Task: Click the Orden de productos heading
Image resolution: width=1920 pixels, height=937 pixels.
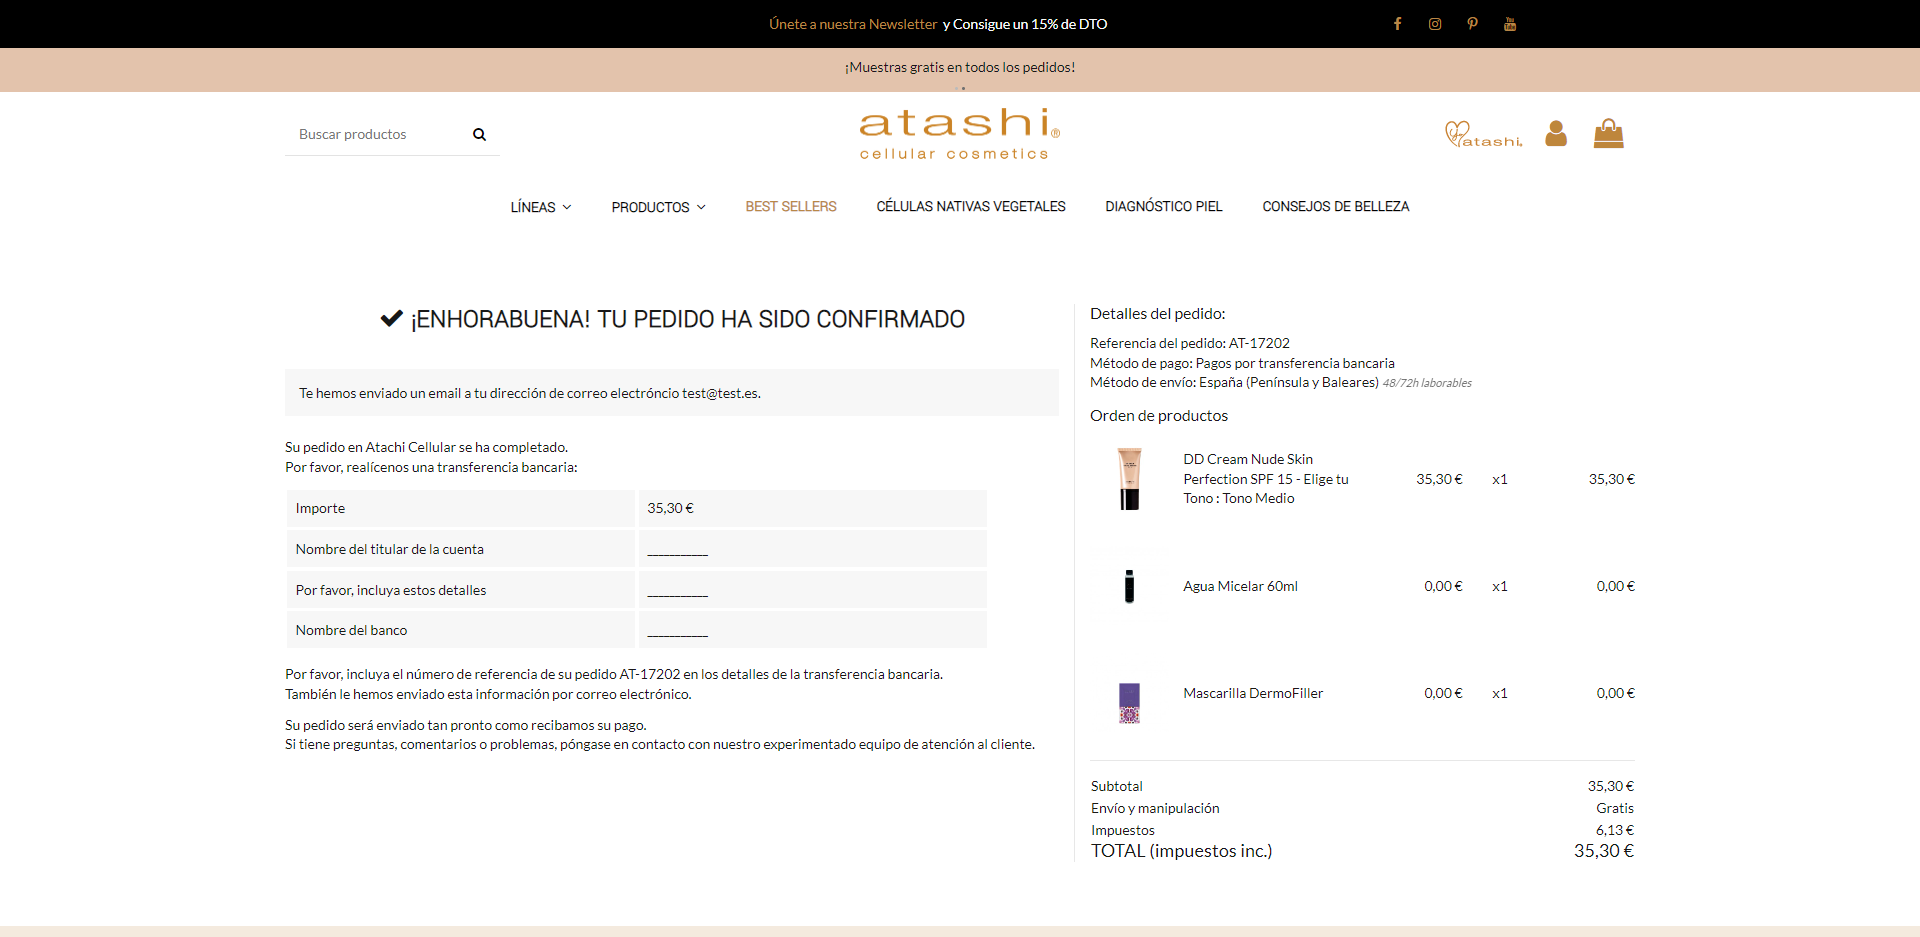Action: pyautogui.click(x=1159, y=416)
